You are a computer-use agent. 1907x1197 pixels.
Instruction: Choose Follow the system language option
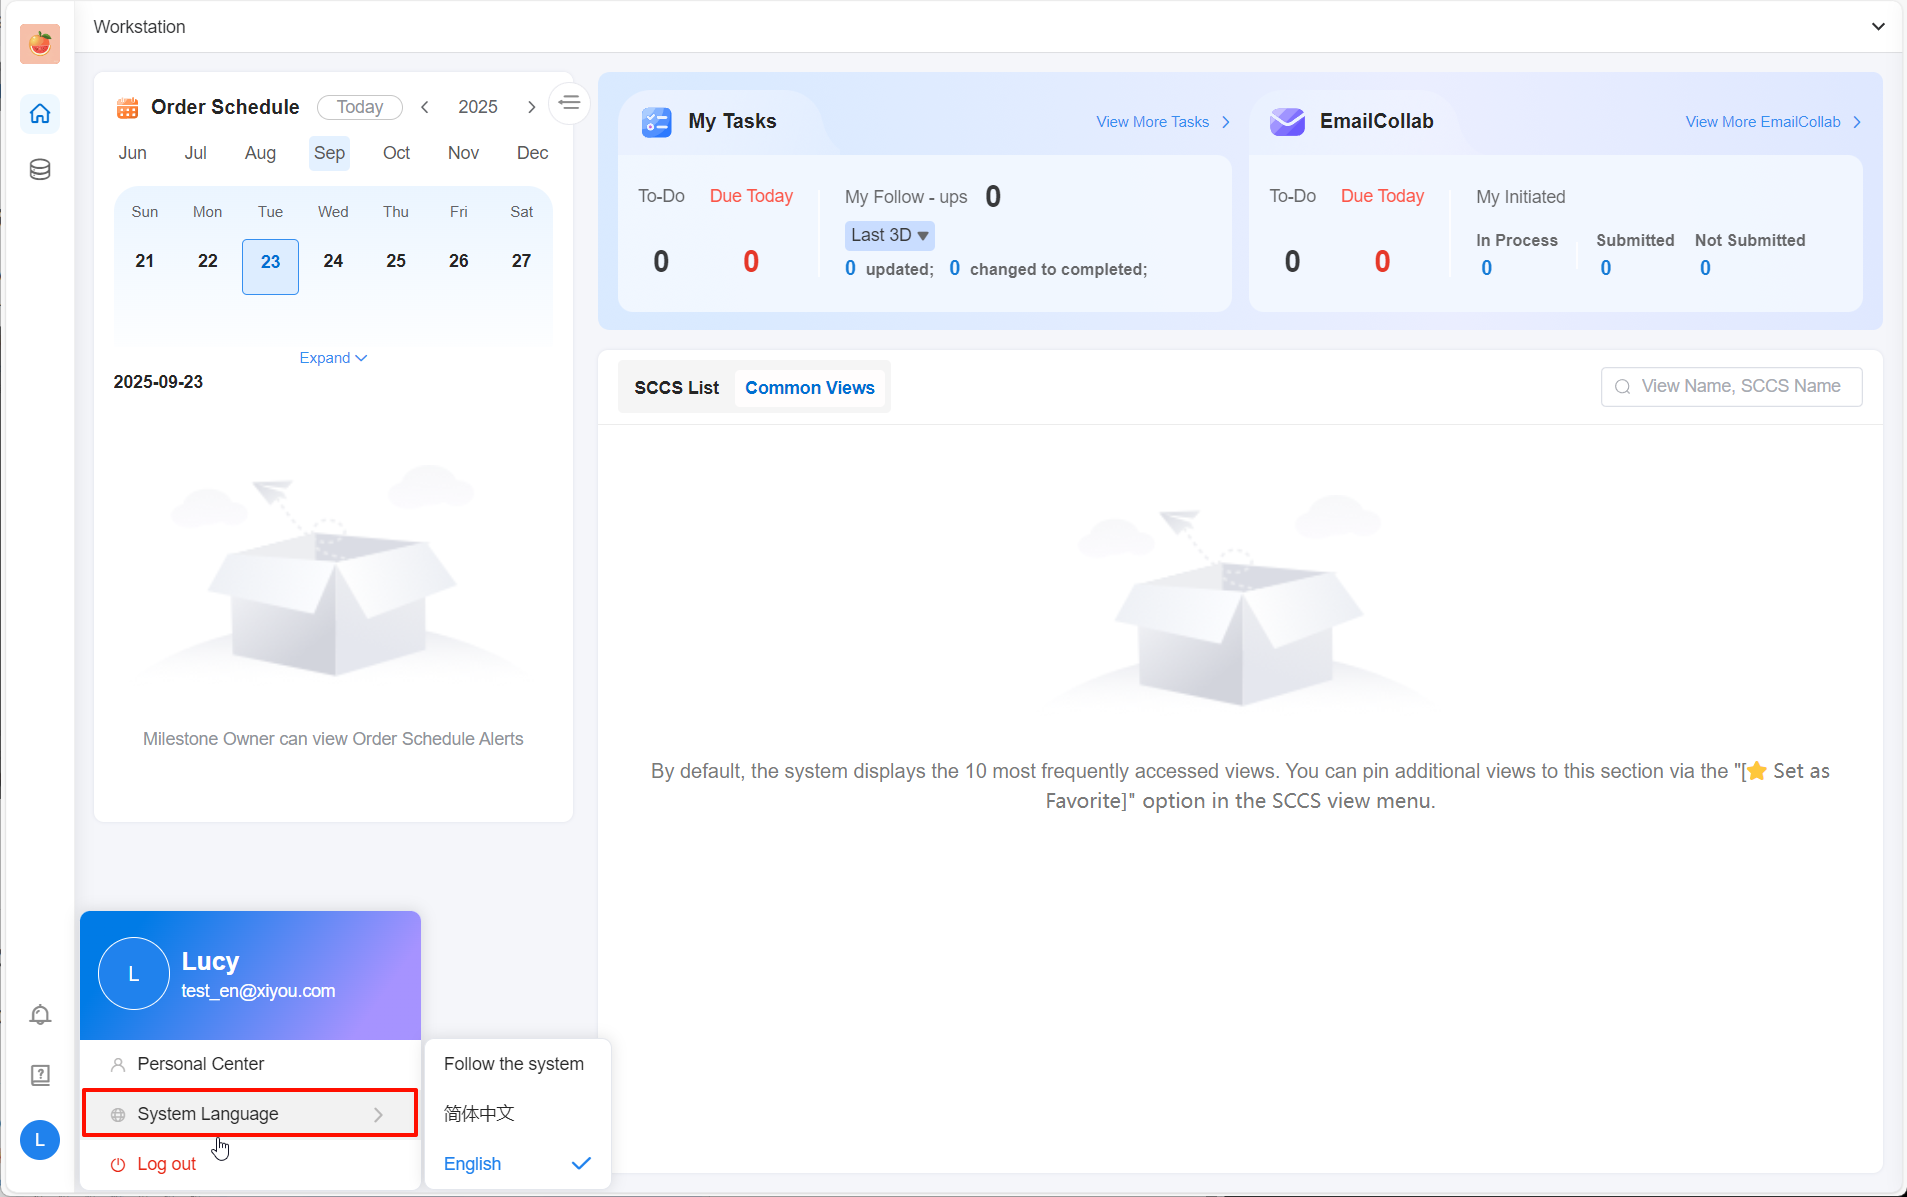click(x=514, y=1064)
